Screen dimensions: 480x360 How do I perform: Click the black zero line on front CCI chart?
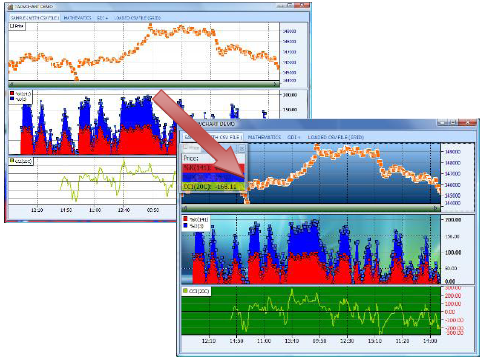coord(311,312)
